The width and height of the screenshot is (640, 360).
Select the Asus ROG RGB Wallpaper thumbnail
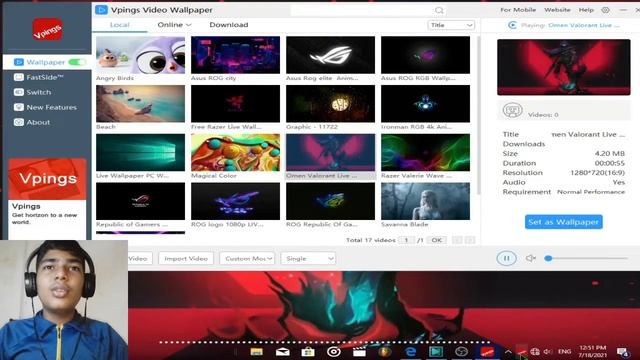coord(425,55)
